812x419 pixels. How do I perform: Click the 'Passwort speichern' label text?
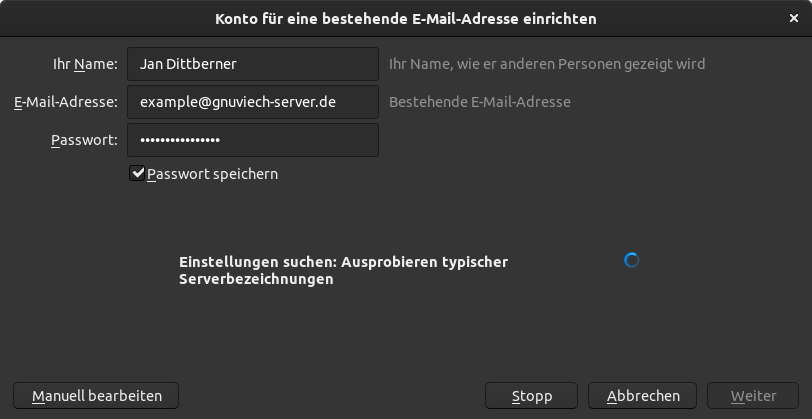(x=212, y=174)
